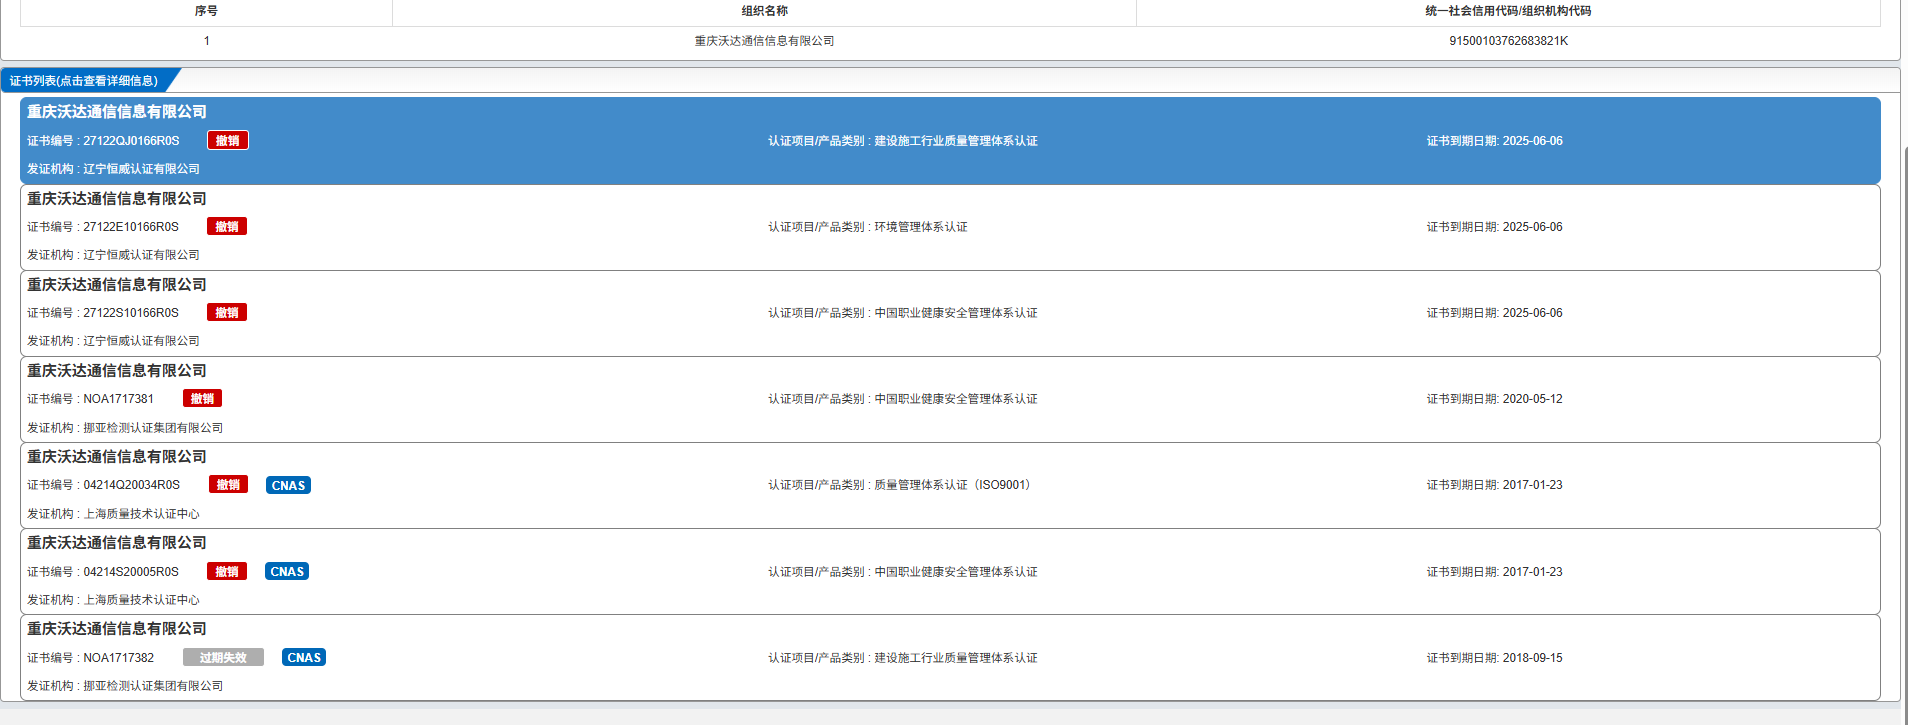The image size is (1908, 725).
Task: Open certificate number 27122E10166R0S
Action: point(131,227)
